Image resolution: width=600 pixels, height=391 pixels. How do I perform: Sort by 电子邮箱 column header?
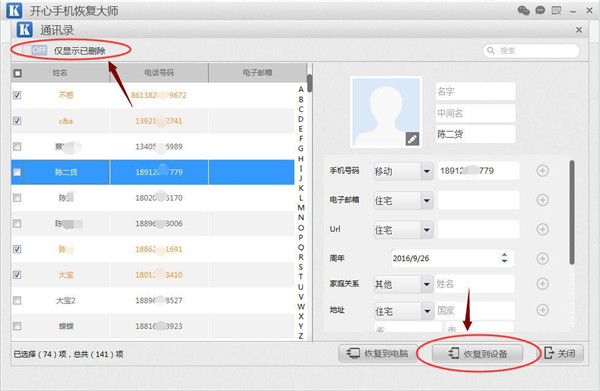[x=258, y=73]
